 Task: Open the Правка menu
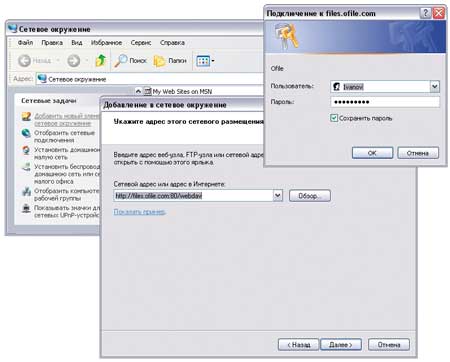tap(52, 43)
